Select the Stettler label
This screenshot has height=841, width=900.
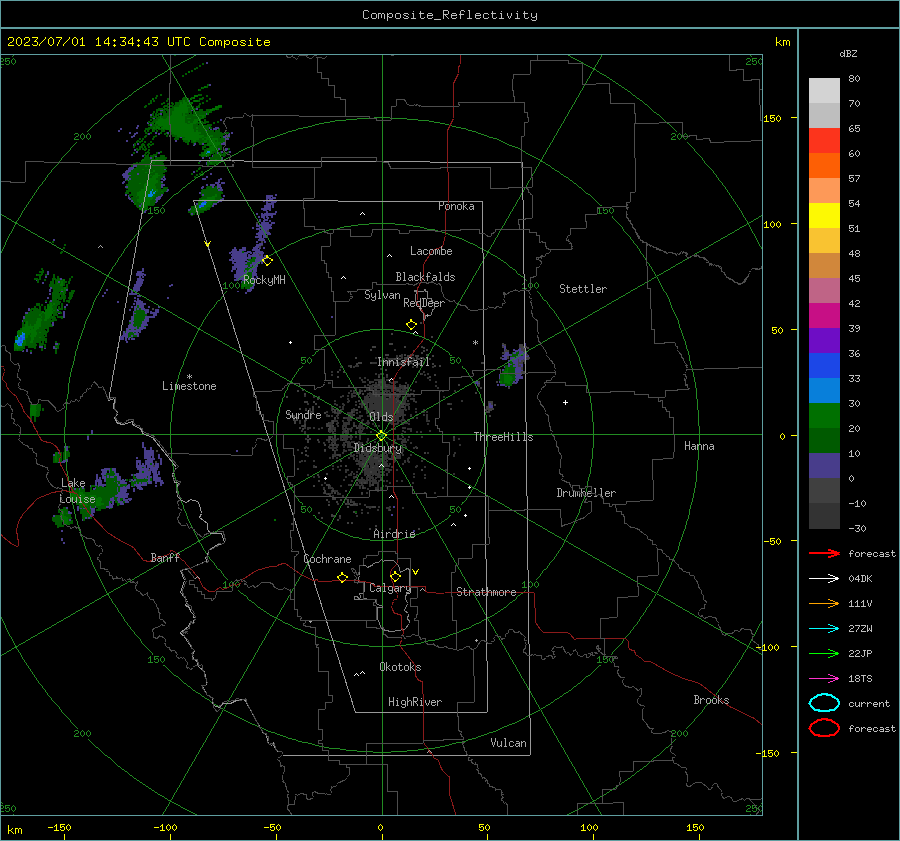click(x=583, y=289)
